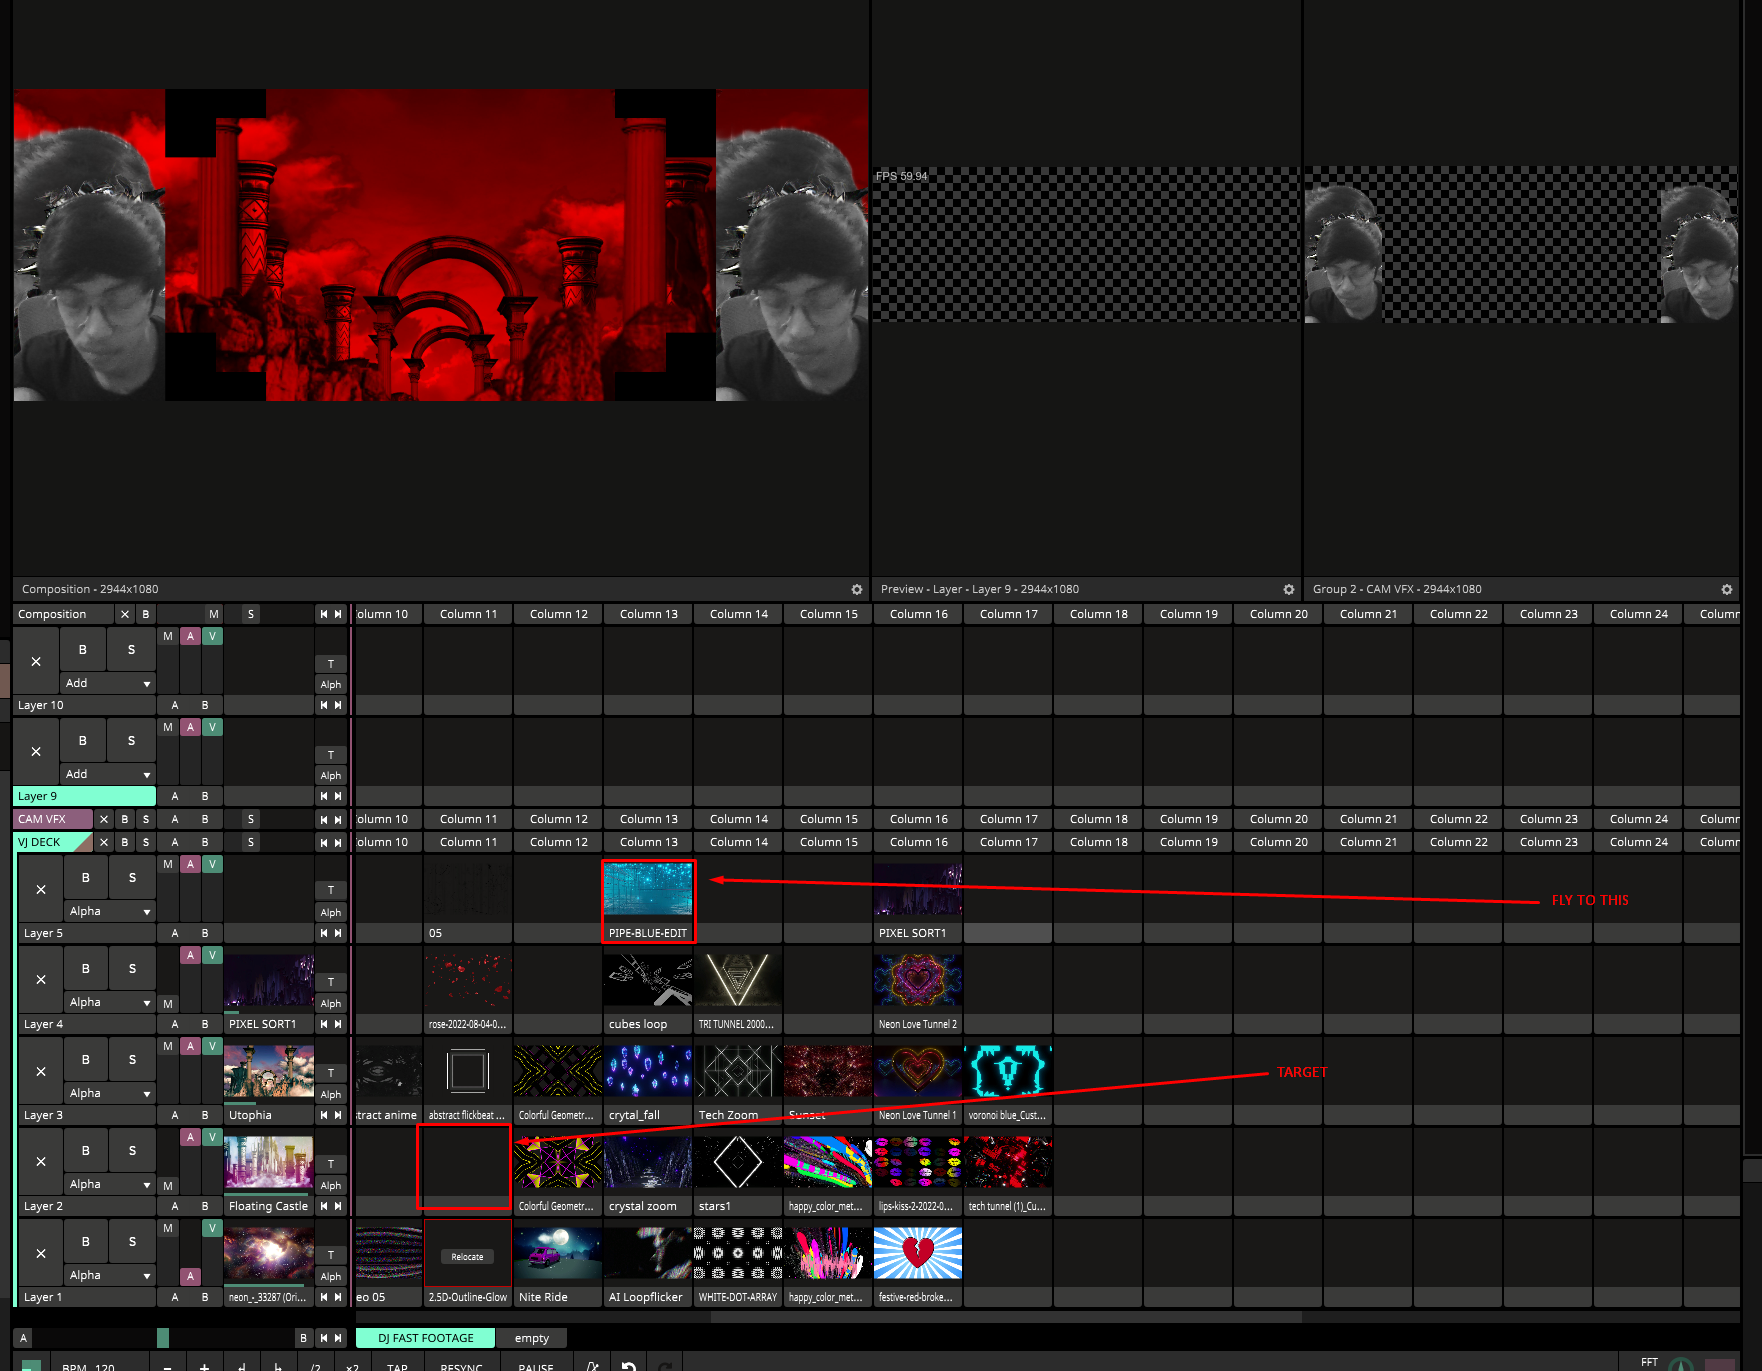
Task: Toggle the green V button on Layer 10
Action: [x=212, y=636]
